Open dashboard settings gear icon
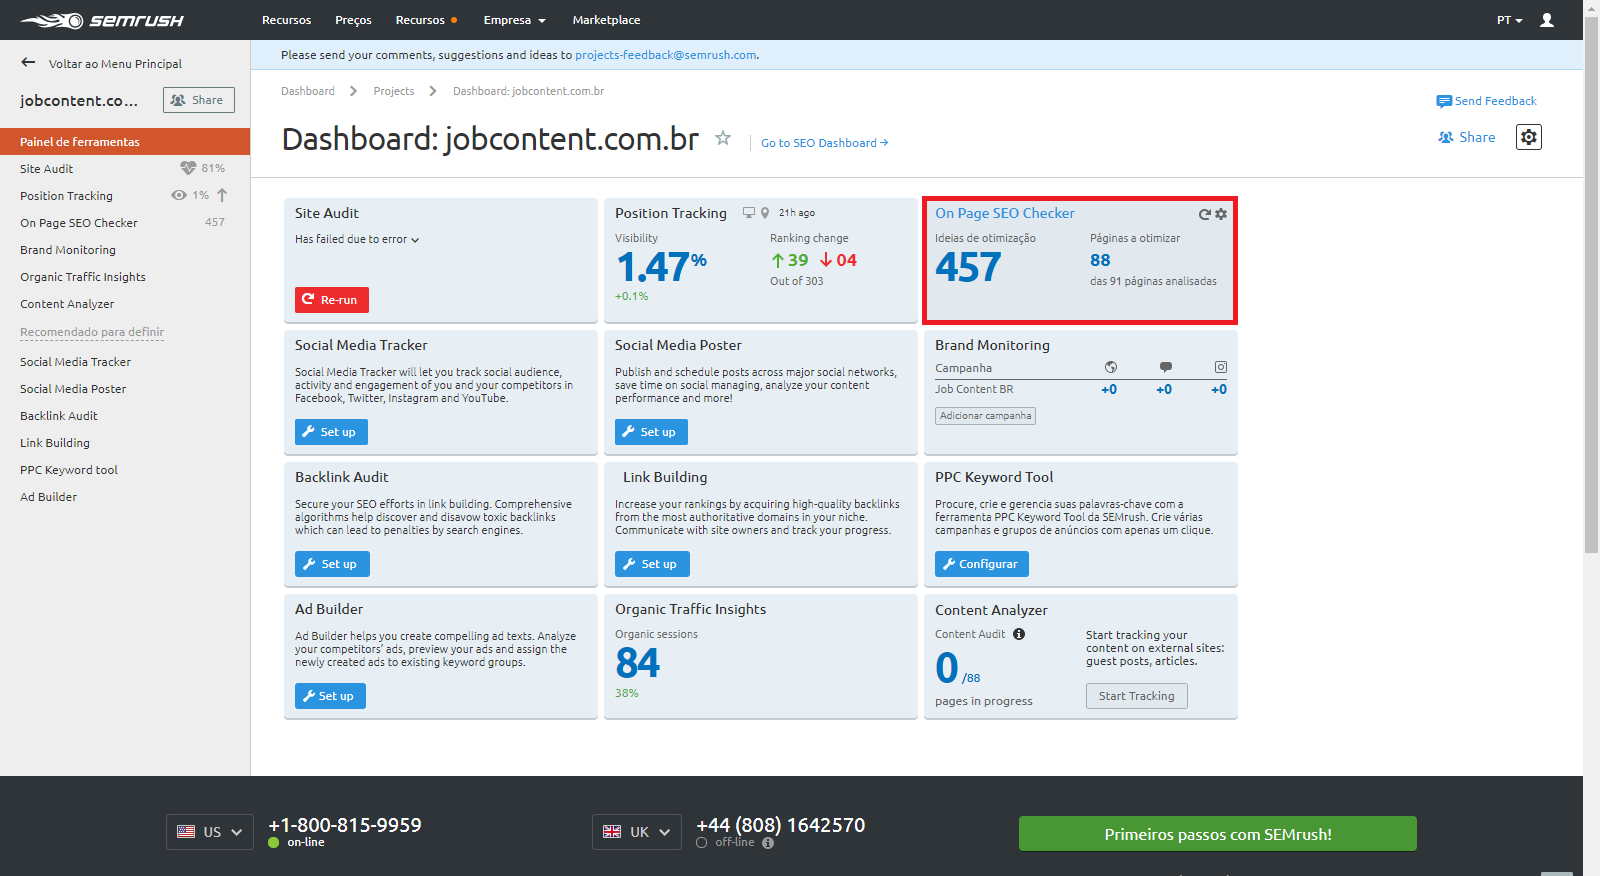 [x=1529, y=137]
